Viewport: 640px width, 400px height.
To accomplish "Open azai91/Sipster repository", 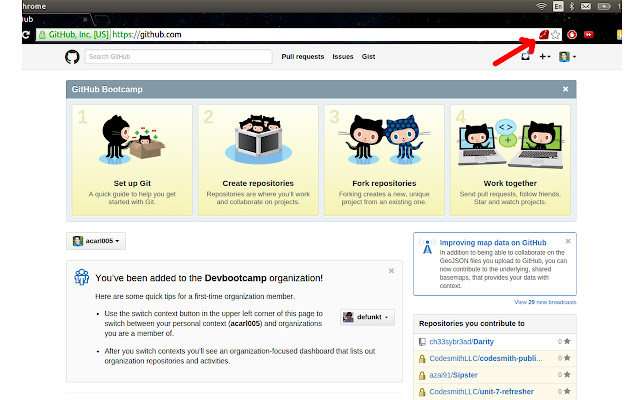I will [453, 375].
